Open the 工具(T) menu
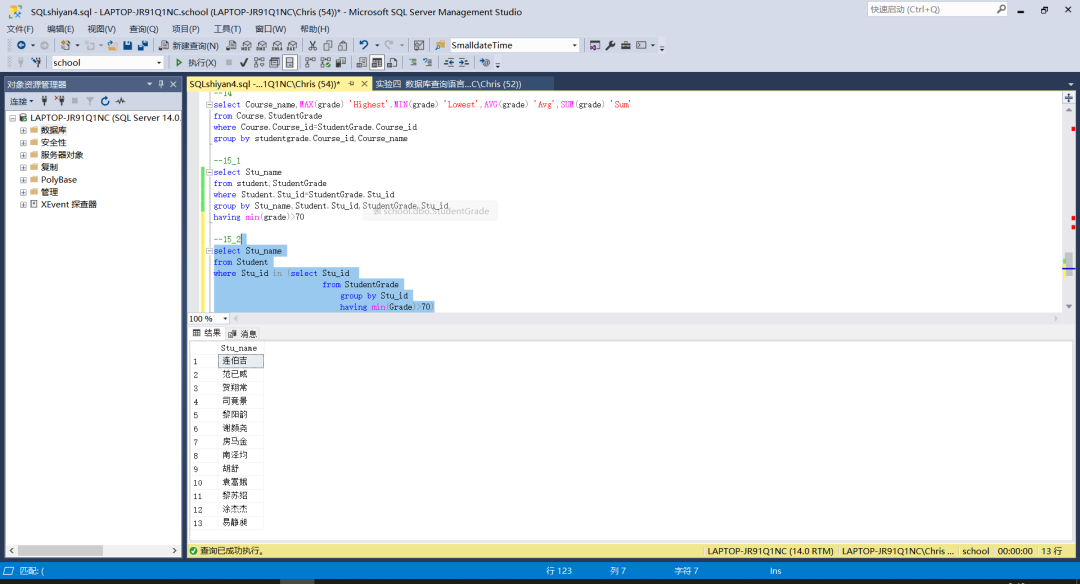The height and width of the screenshot is (584, 1080). point(227,29)
